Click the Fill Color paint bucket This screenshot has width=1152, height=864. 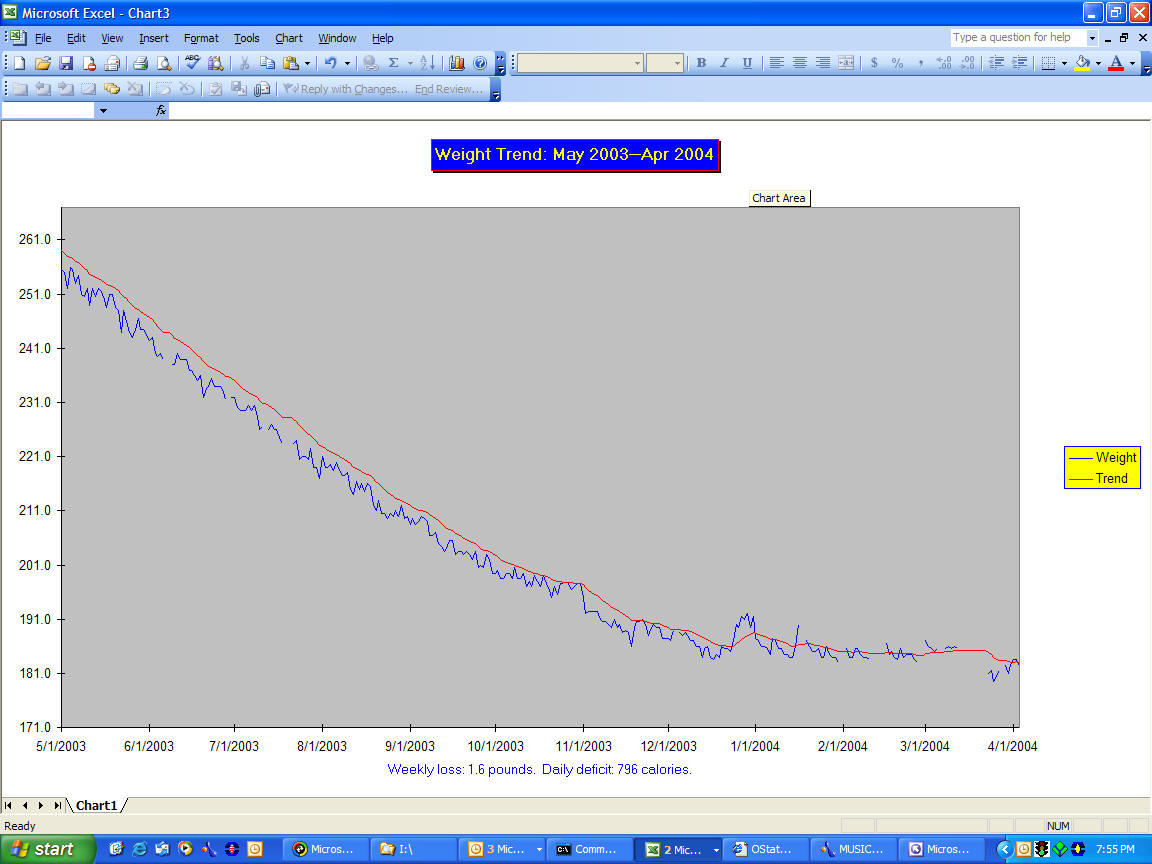click(x=1081, y=63)
